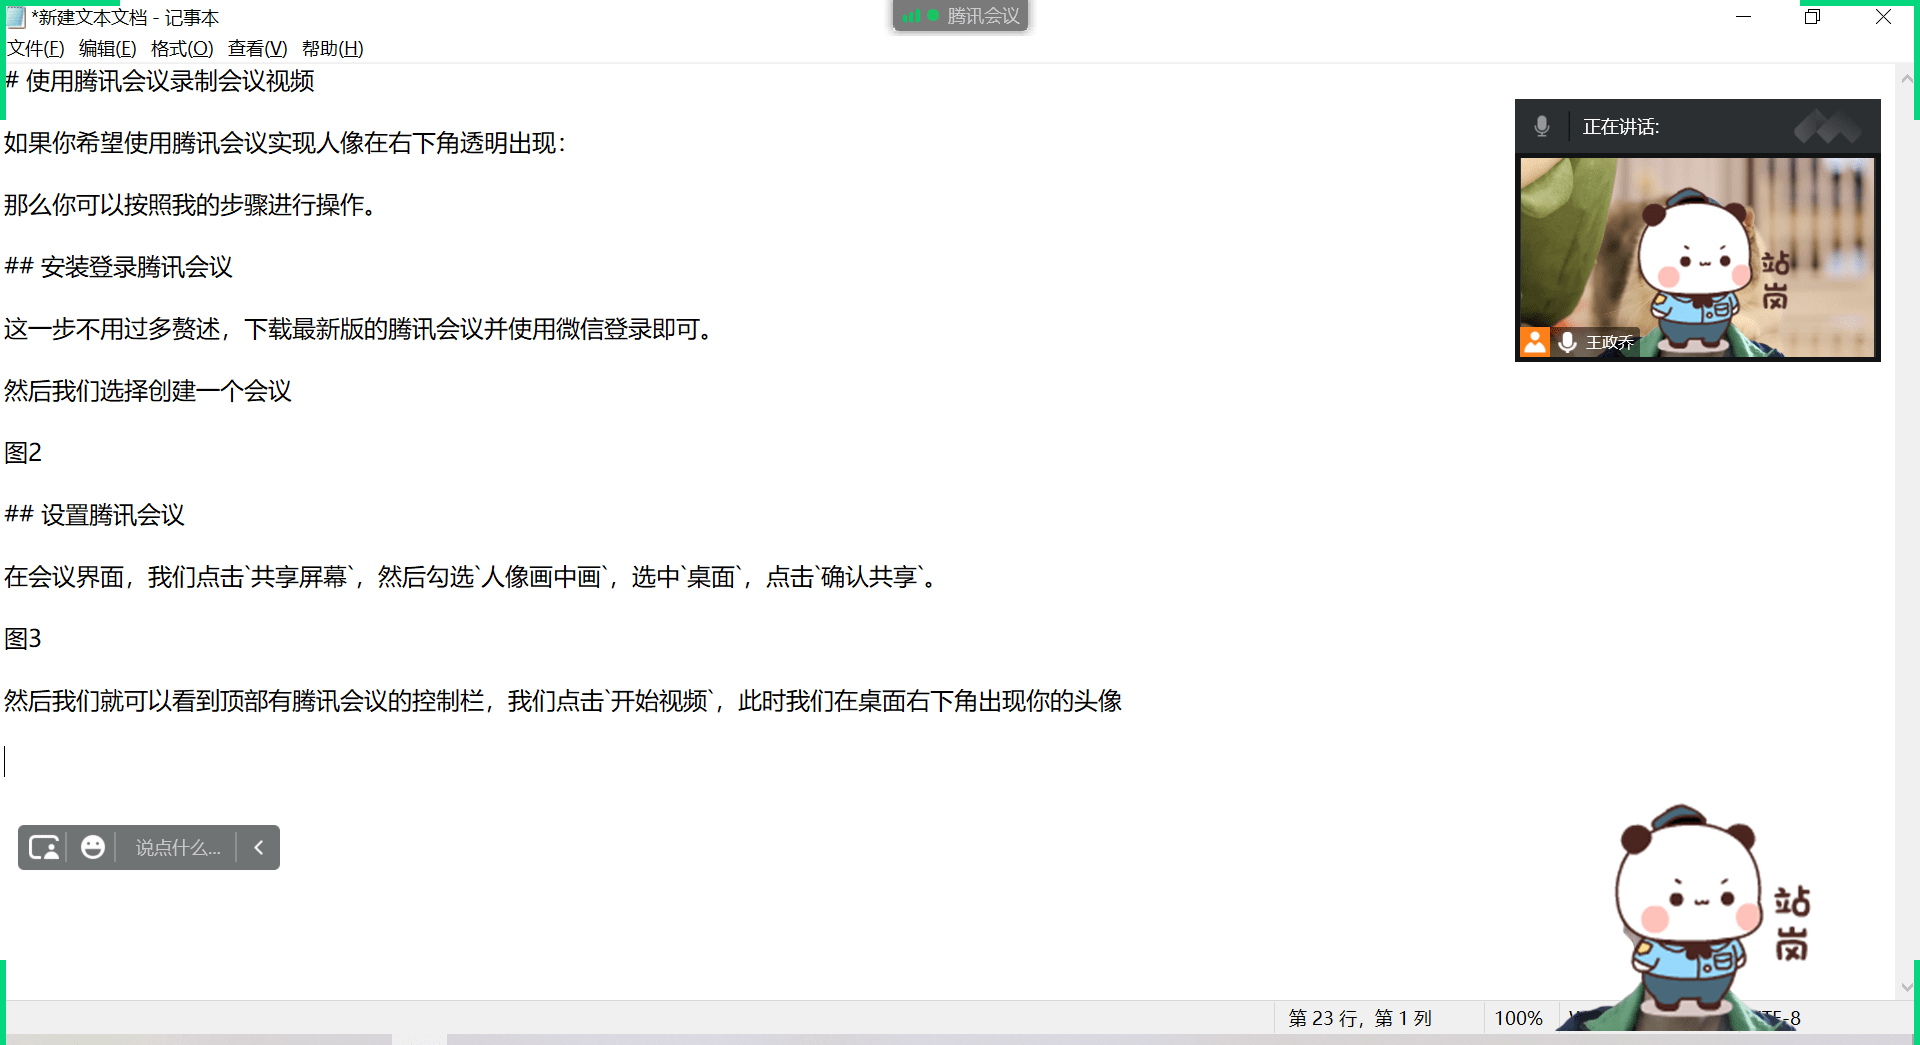The image size is (1920, 1045).
Task: Click the line 图2
Action: tap(23, 453)
